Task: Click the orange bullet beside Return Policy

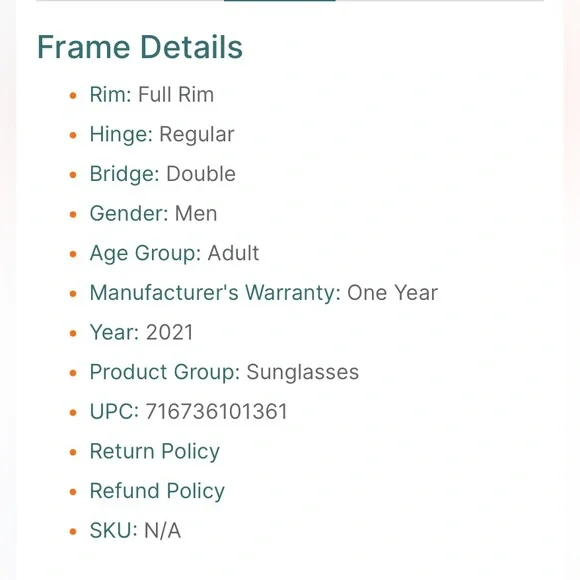Action: 73,452
